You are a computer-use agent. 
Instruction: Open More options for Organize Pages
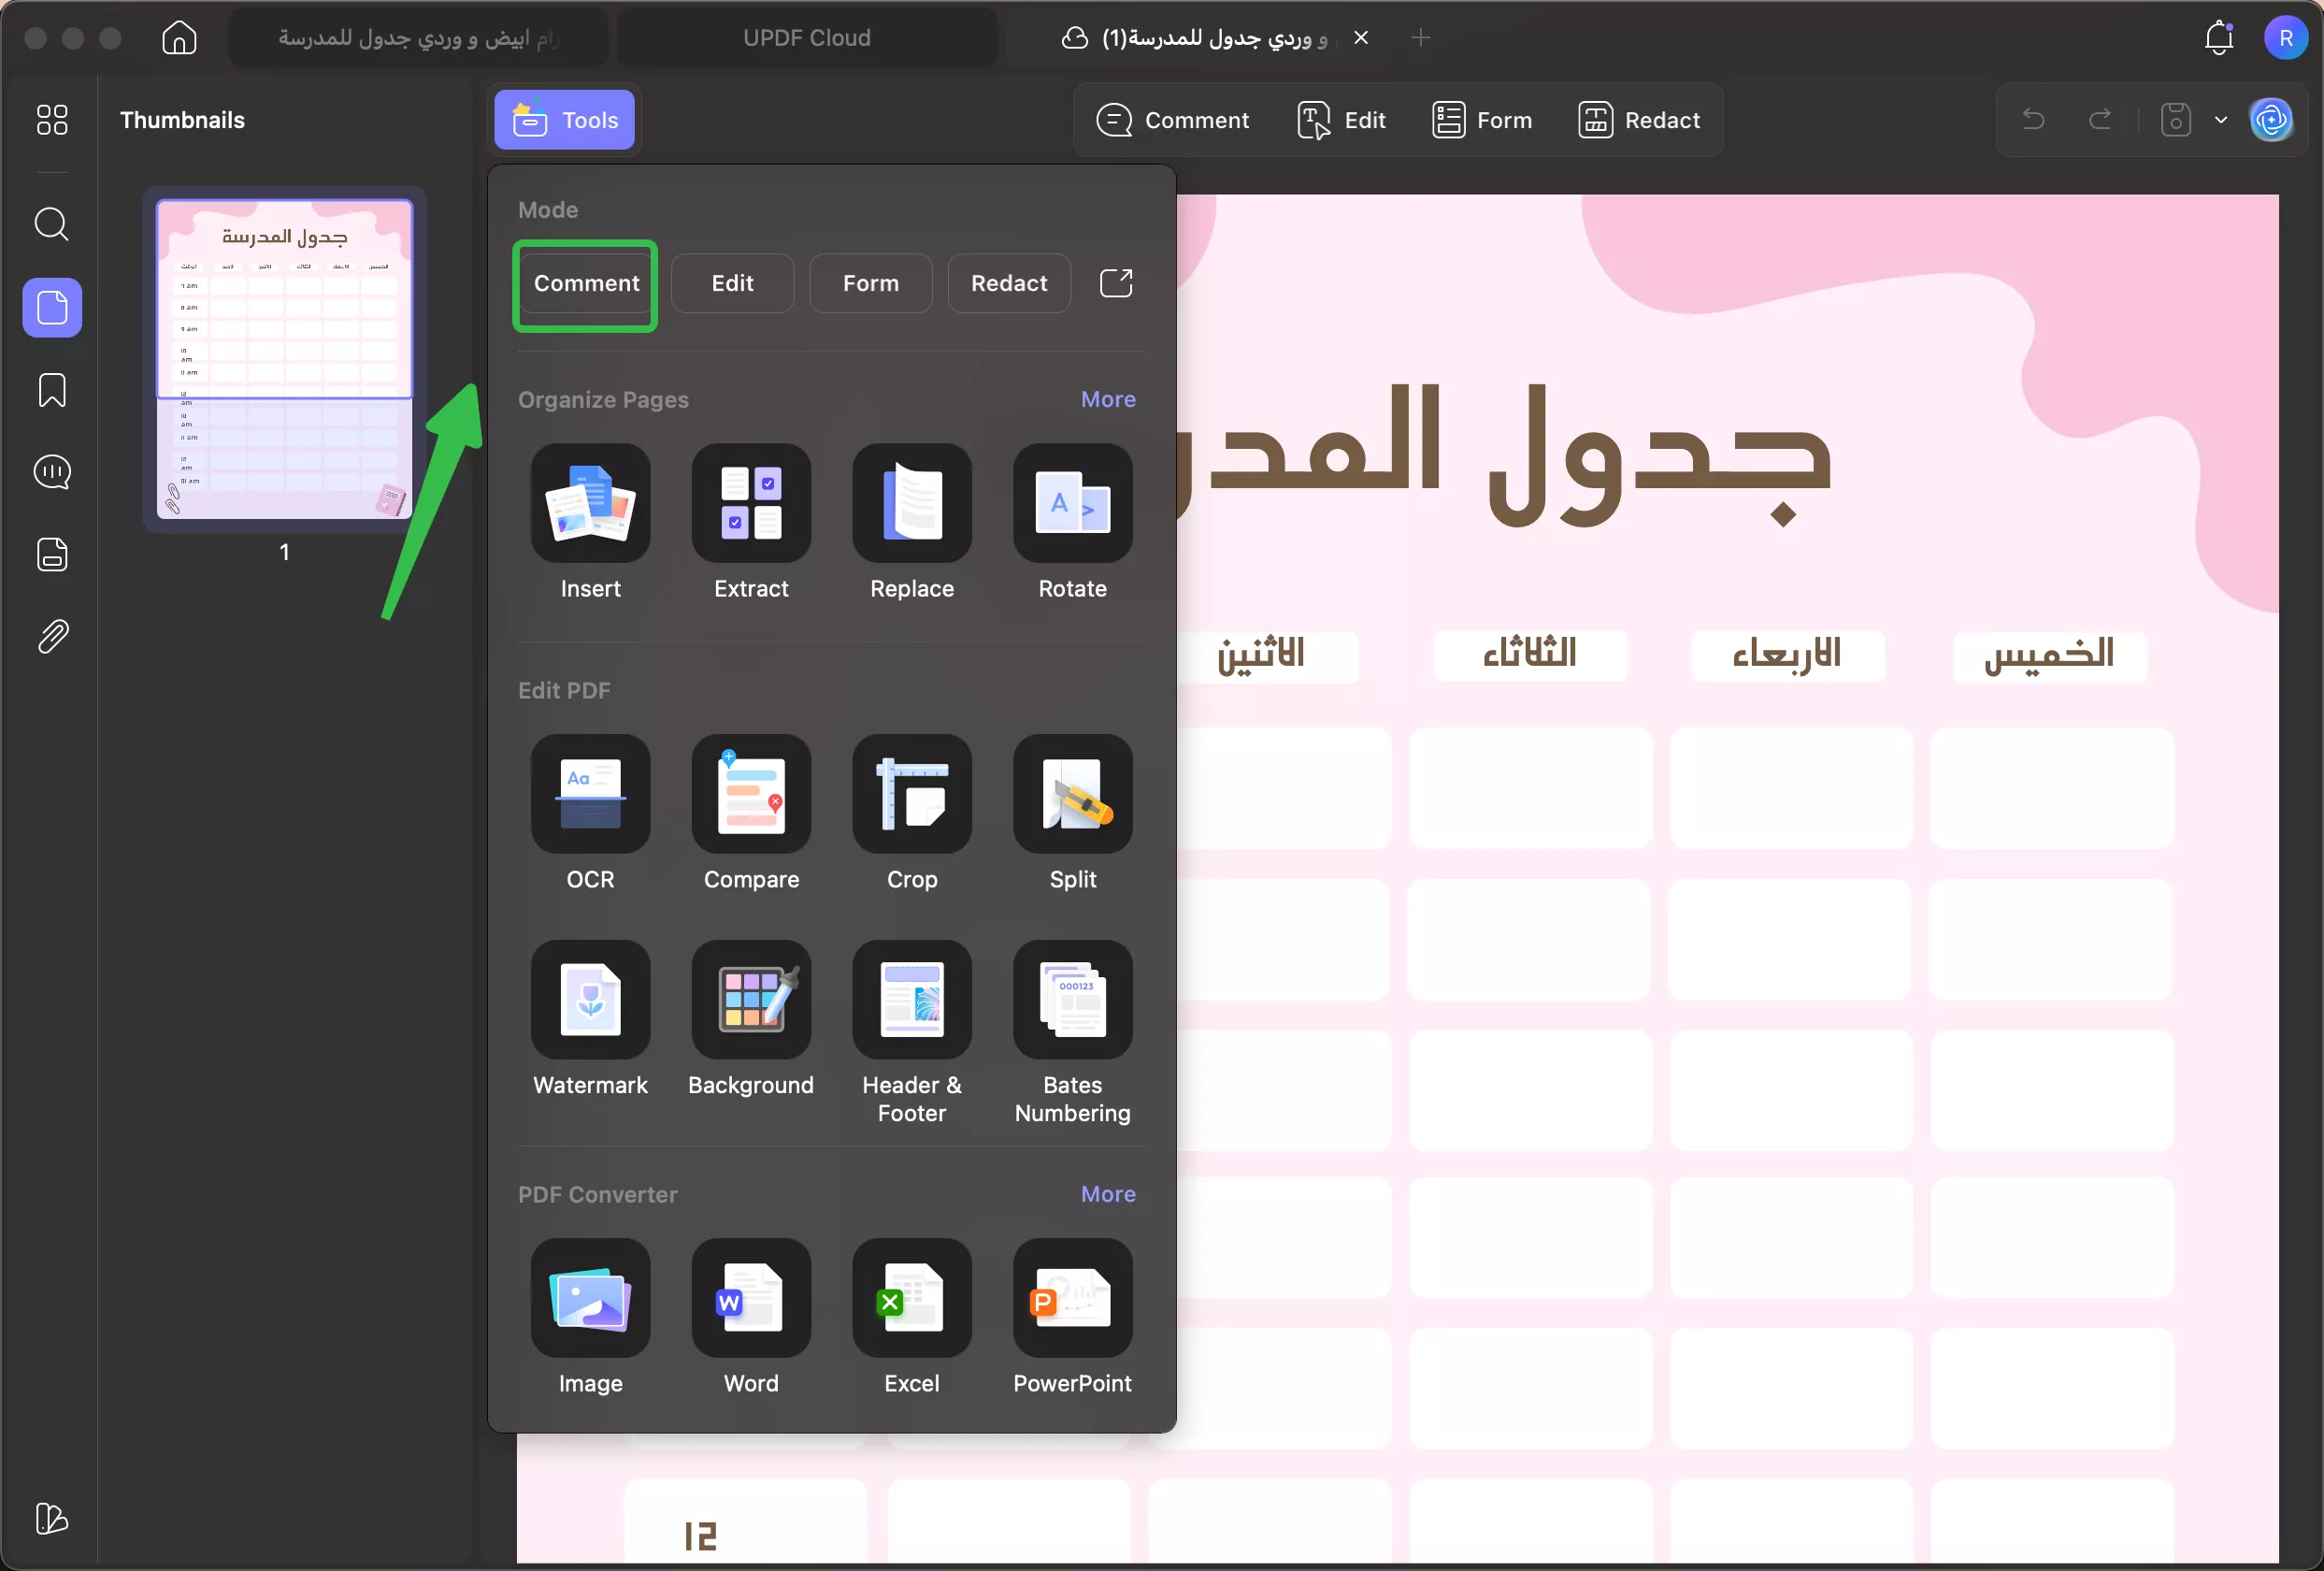click(x=1107, y=399)
